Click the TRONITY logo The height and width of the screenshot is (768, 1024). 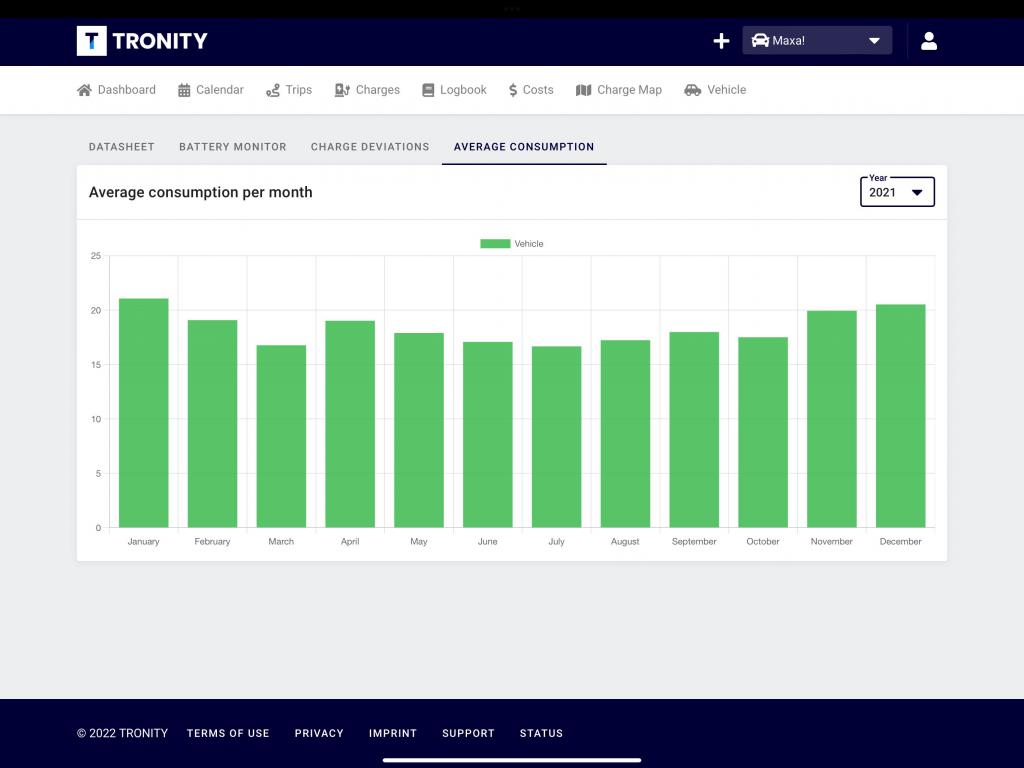pyautogui.click(x=142, y=40)
